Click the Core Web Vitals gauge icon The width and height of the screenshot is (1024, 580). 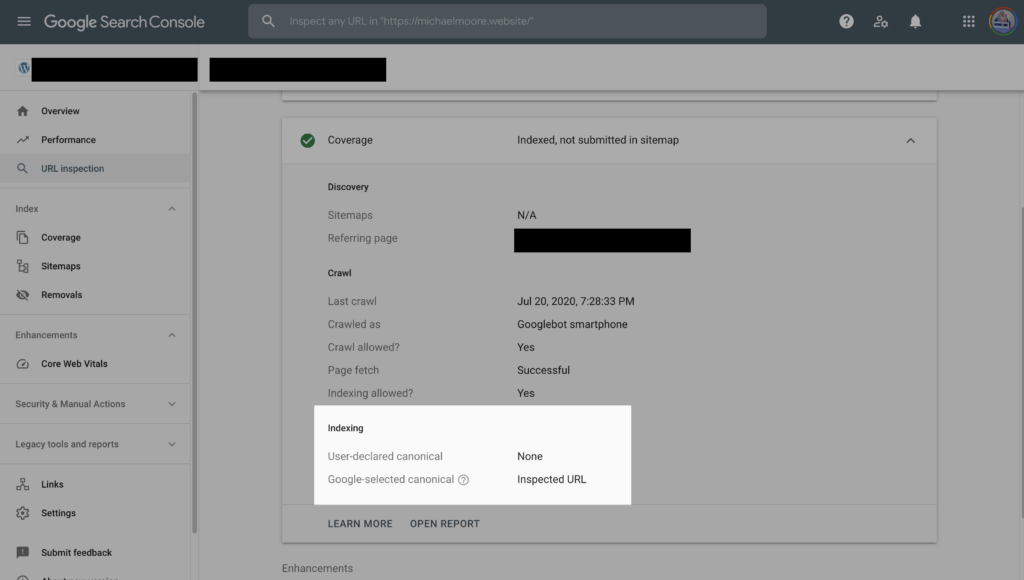(23, 364)
